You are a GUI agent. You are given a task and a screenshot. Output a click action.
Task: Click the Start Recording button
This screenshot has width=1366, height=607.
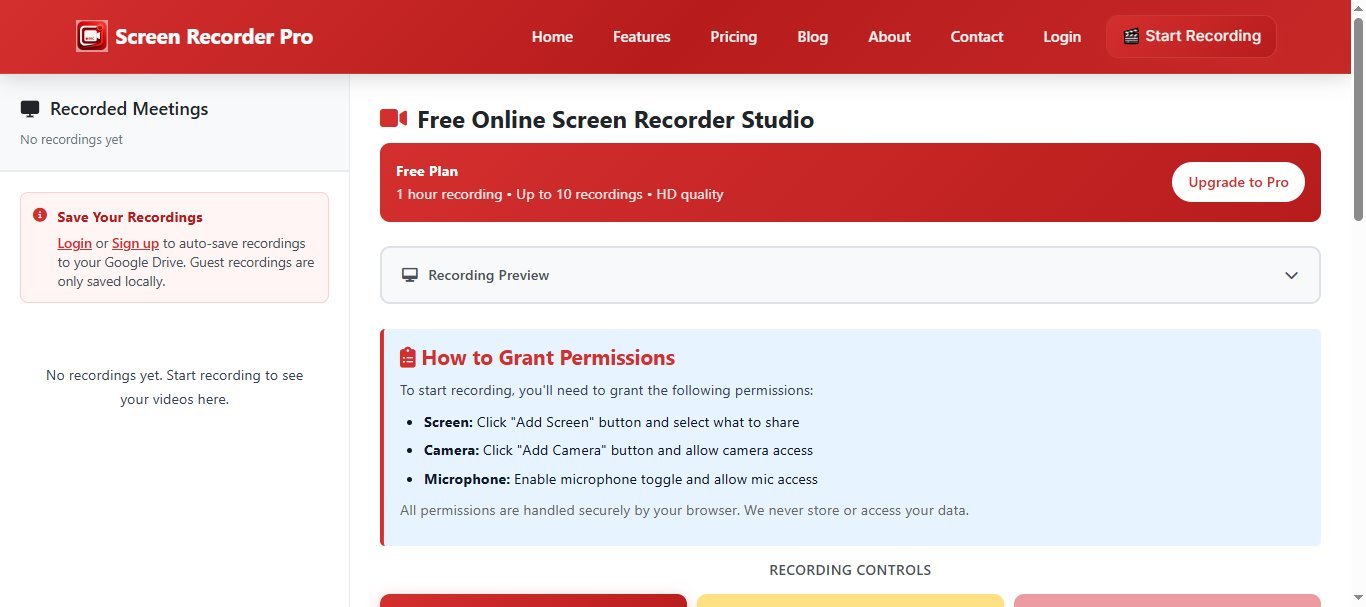point(1191,36)
